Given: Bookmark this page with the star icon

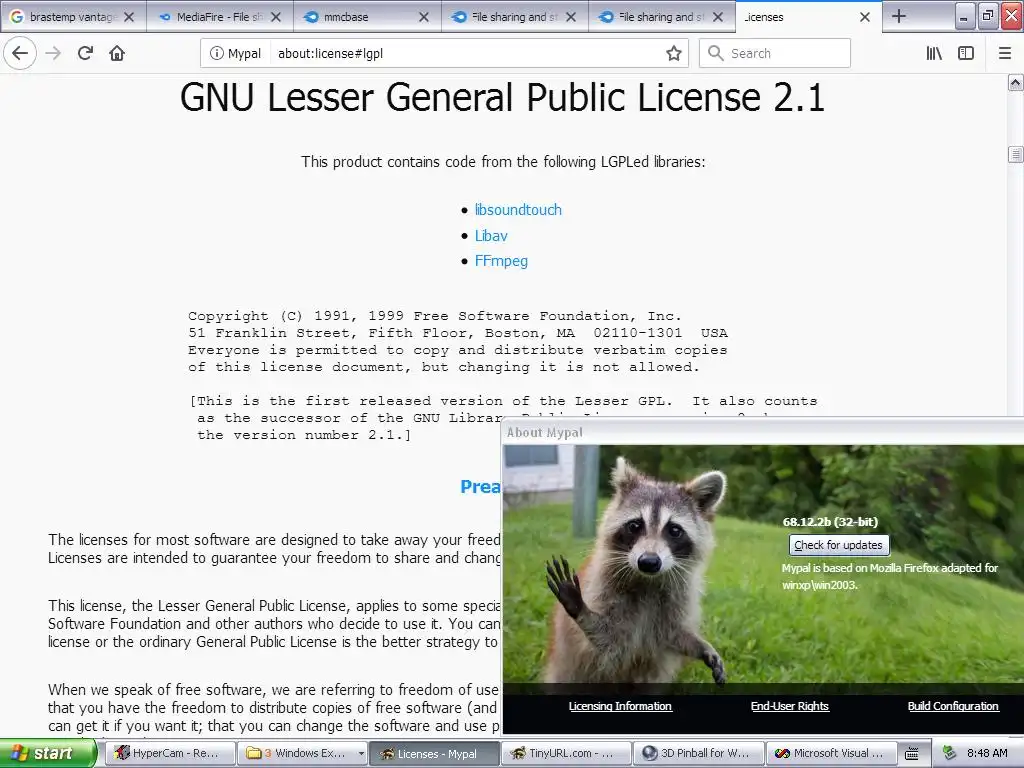Looking at the screenshot, I should point(674,54).
